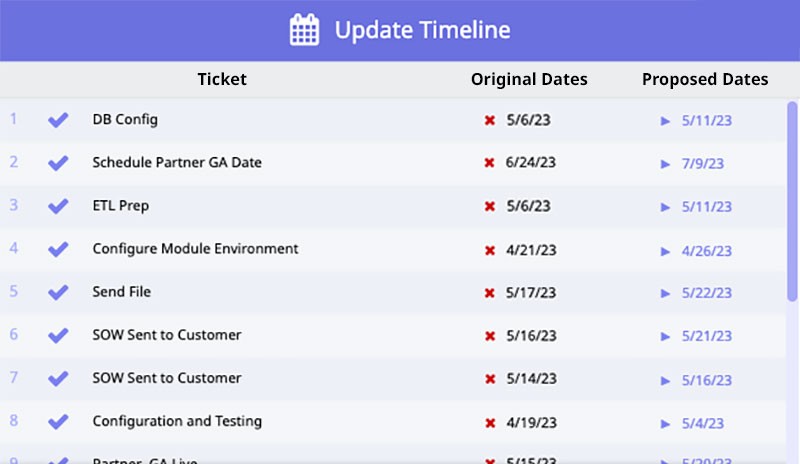Click the Update Timeline title
The image size is (800, 464).
click(422, 30)
